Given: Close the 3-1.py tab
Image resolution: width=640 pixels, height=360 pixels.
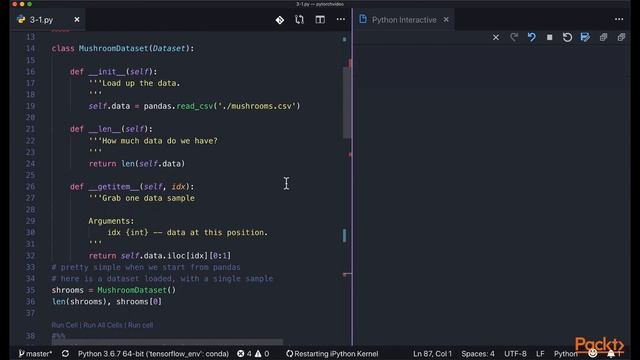Looking at the screenshot, I should click(77, 20).
